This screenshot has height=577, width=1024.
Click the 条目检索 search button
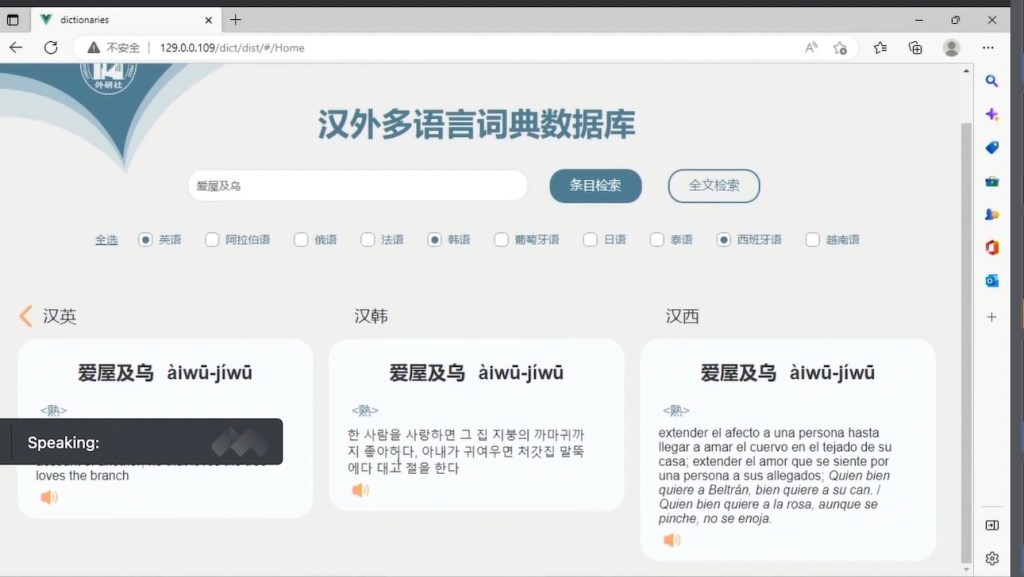pyautogui.click(x=595, y=185)
